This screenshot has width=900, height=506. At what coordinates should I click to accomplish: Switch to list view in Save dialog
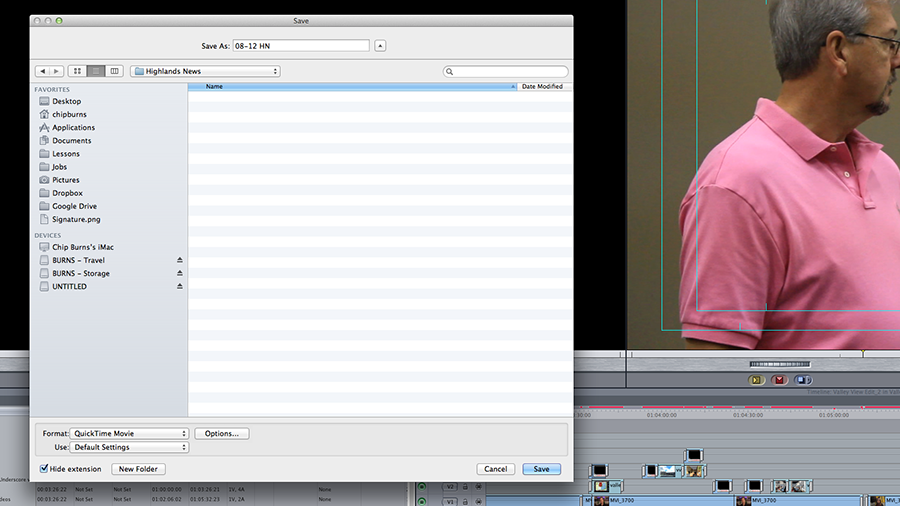(x=96, y=71)
